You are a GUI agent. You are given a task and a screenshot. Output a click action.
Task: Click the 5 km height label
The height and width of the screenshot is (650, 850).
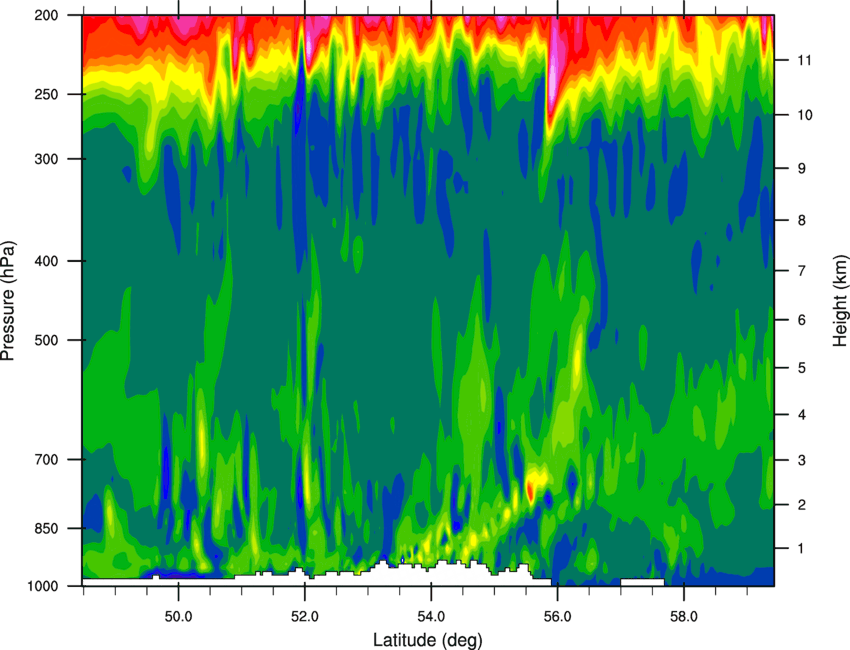802,368
